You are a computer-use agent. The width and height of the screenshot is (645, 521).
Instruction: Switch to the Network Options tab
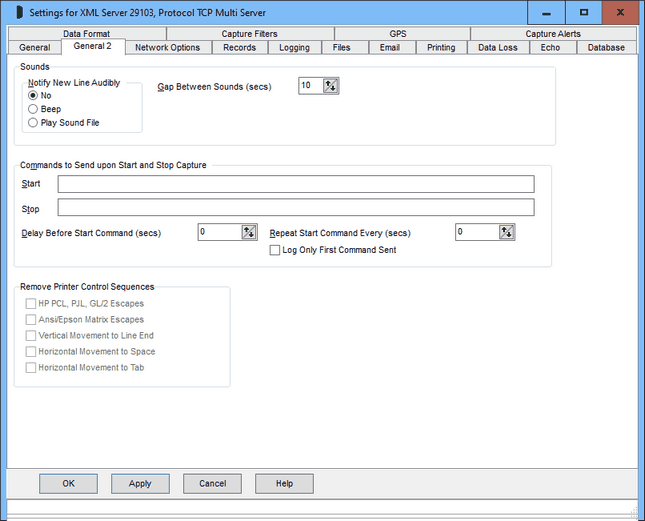tap(167, 47)
